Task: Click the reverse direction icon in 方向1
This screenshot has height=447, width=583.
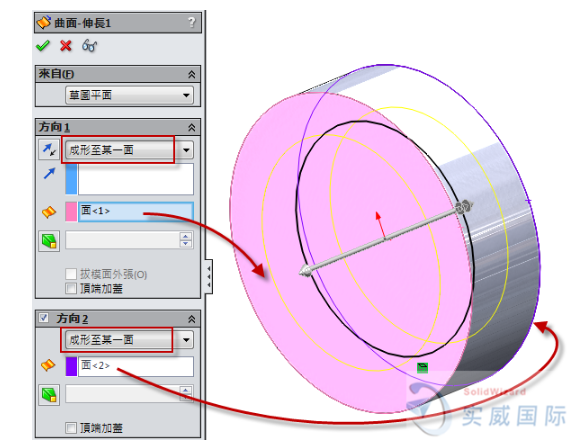Action: point(49,149)
